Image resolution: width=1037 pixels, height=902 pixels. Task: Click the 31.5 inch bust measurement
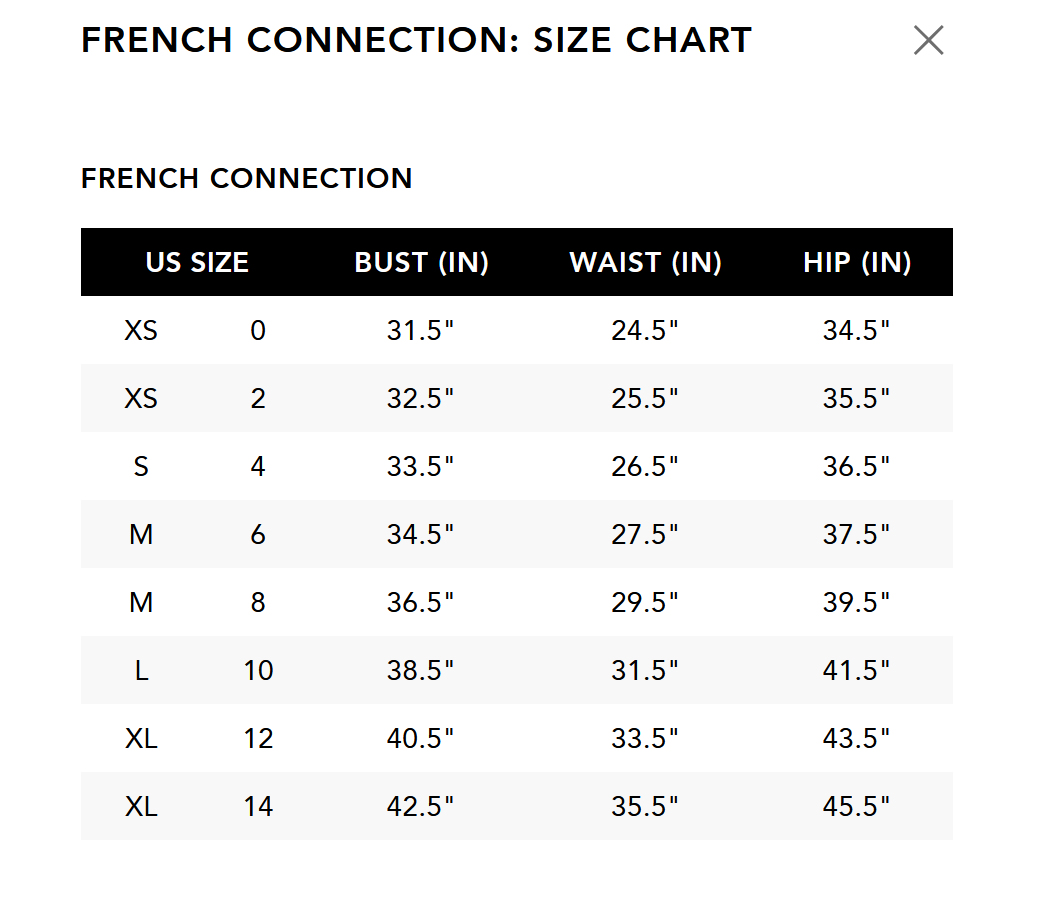(x=421, y=330)
